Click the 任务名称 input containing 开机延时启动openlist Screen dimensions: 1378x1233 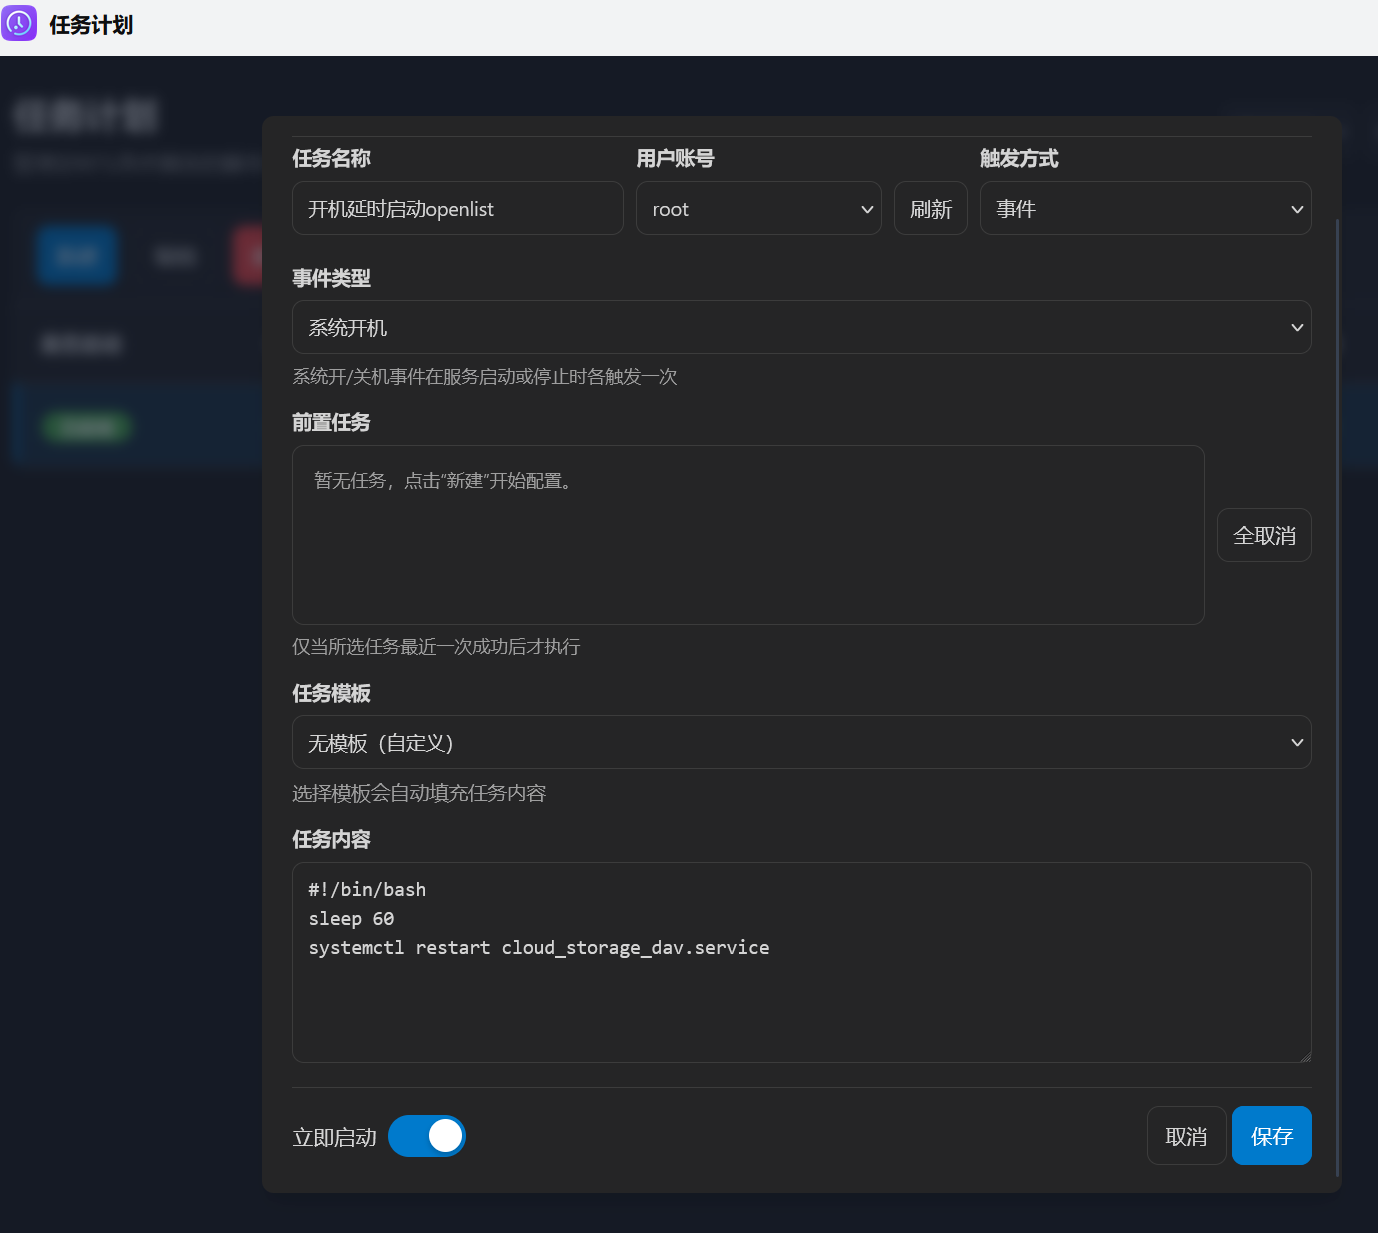click(457, 208)
